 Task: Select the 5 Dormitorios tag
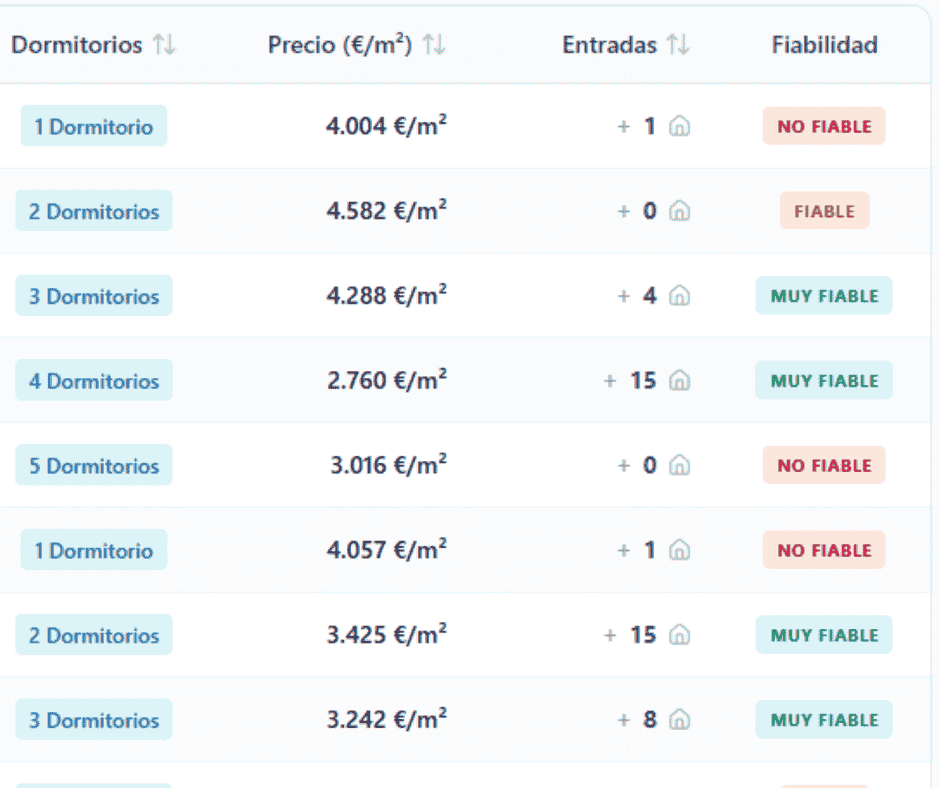[x=94, y=466]
